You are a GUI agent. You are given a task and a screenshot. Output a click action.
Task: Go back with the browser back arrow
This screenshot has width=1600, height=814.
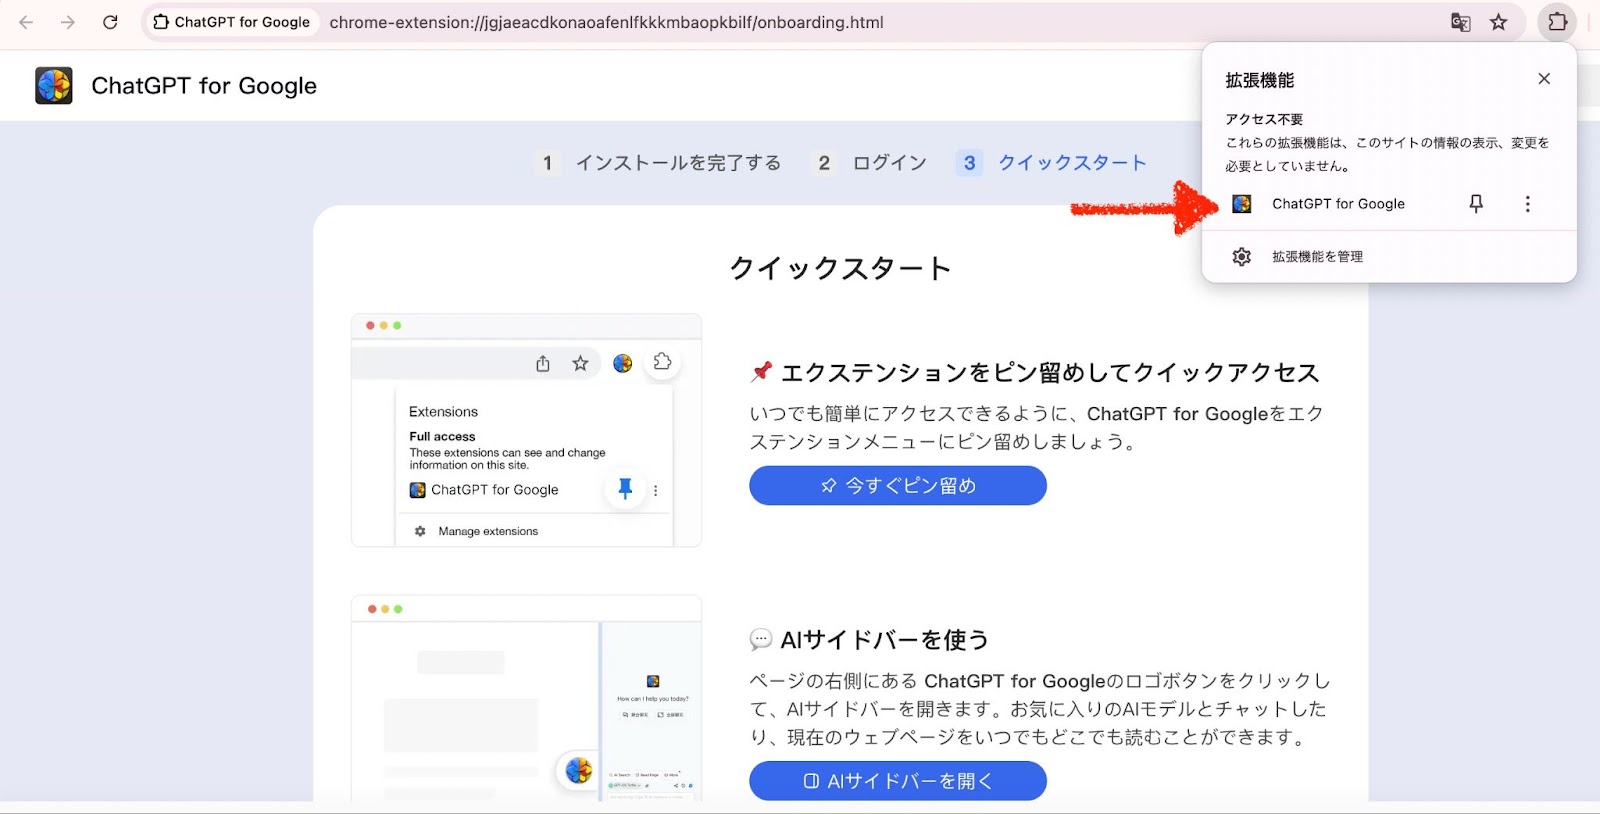(26, 22)
